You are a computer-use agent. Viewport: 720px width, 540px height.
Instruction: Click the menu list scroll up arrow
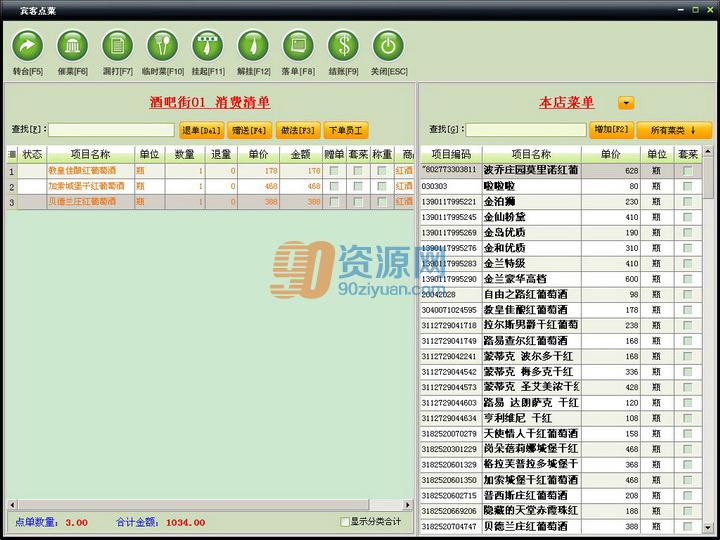click(x=708, y=151)
